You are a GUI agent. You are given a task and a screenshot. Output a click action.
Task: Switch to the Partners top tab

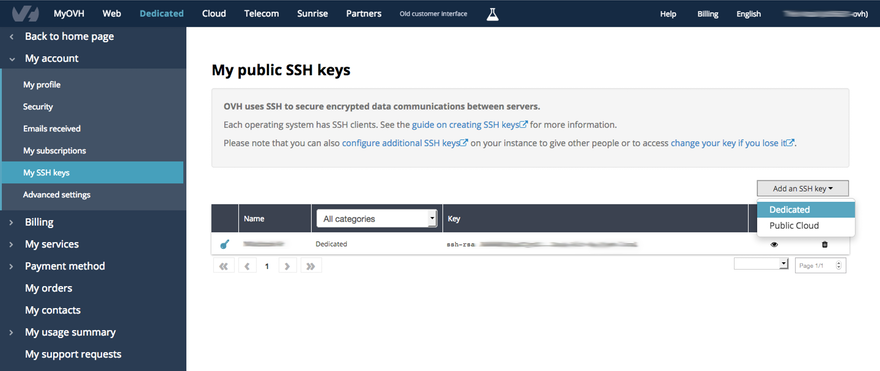coord(364,14)
